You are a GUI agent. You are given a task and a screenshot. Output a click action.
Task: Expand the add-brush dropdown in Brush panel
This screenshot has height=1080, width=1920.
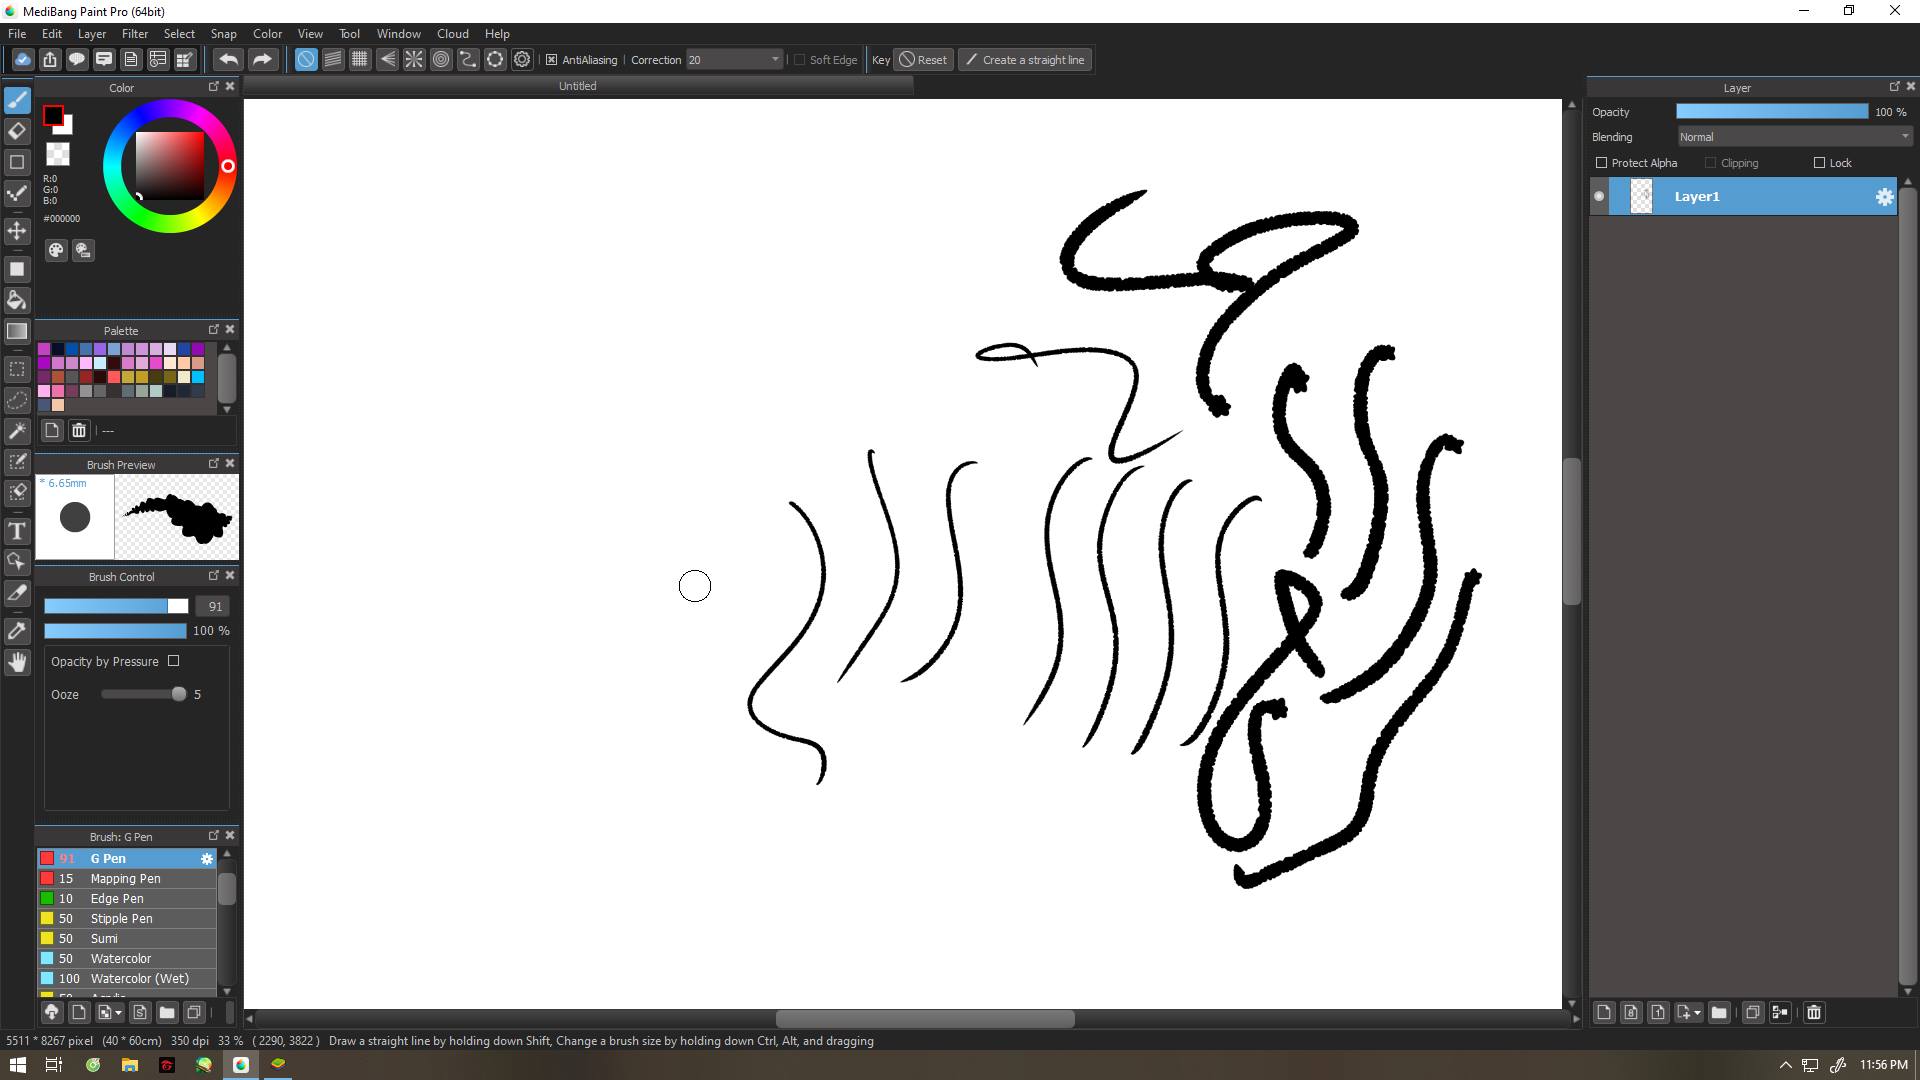pyautogui.click(x=119, y=1013)
